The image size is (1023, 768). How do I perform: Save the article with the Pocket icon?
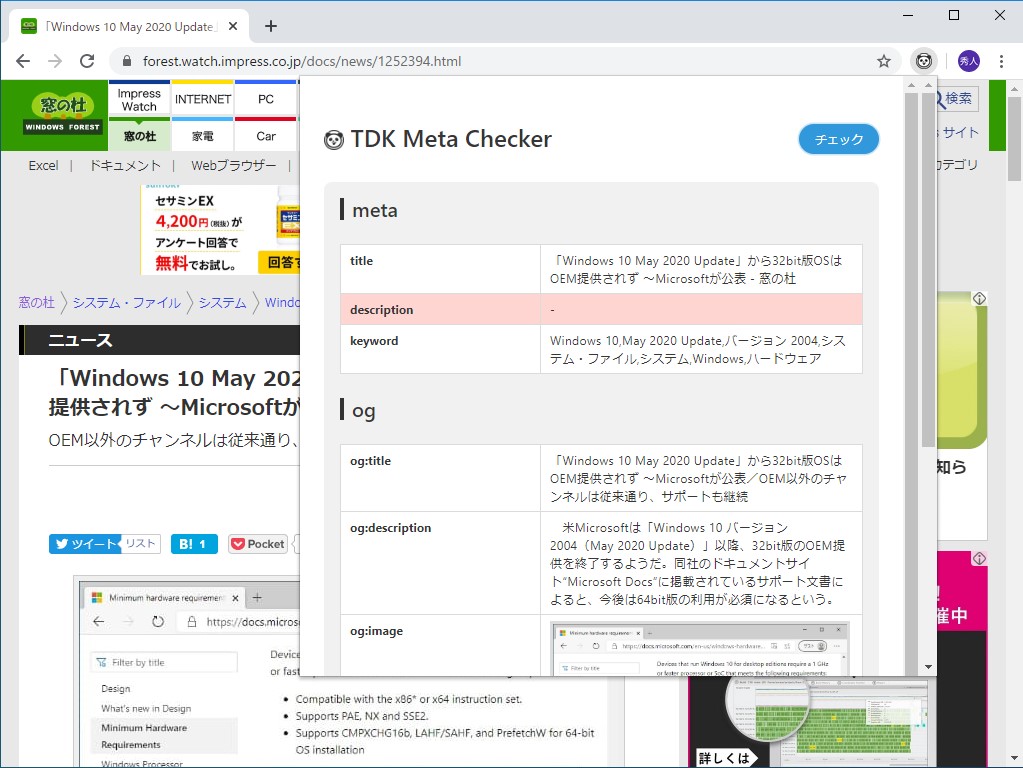coord(257,543)
